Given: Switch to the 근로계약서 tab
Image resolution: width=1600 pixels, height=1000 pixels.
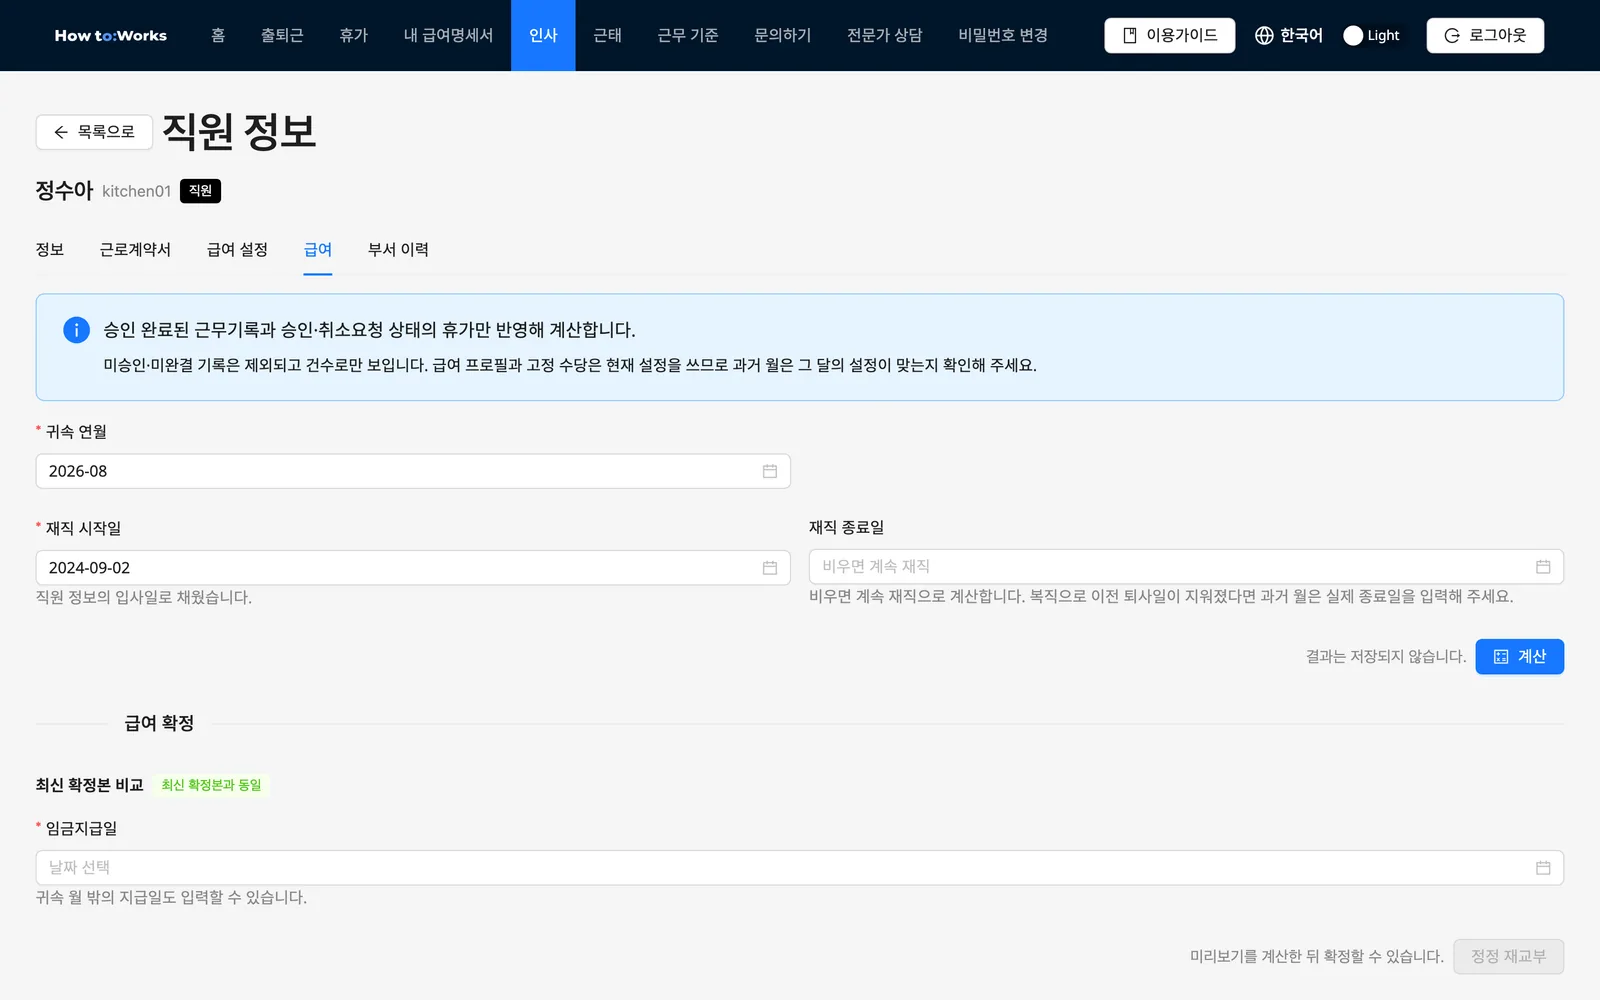Looking at the screenshot, I should (x=135, y=250).
